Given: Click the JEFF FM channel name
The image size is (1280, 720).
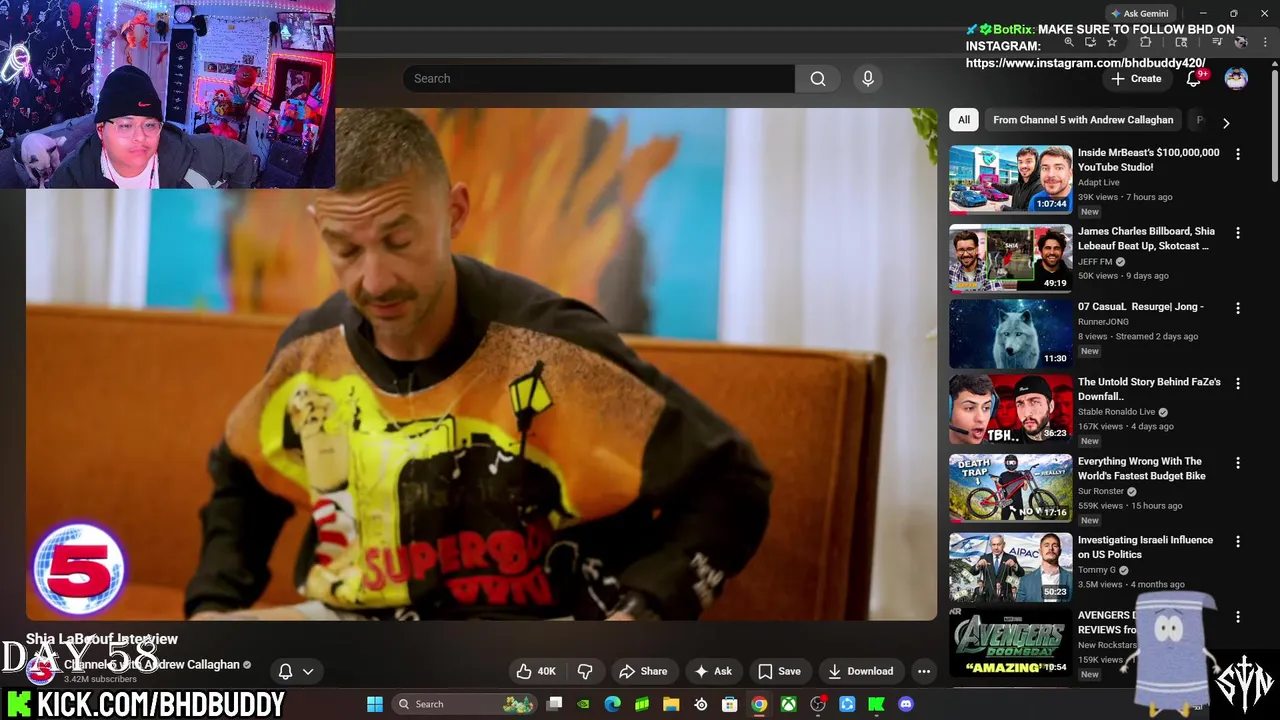Looking at the screenshot, I should coord(1095,261).
